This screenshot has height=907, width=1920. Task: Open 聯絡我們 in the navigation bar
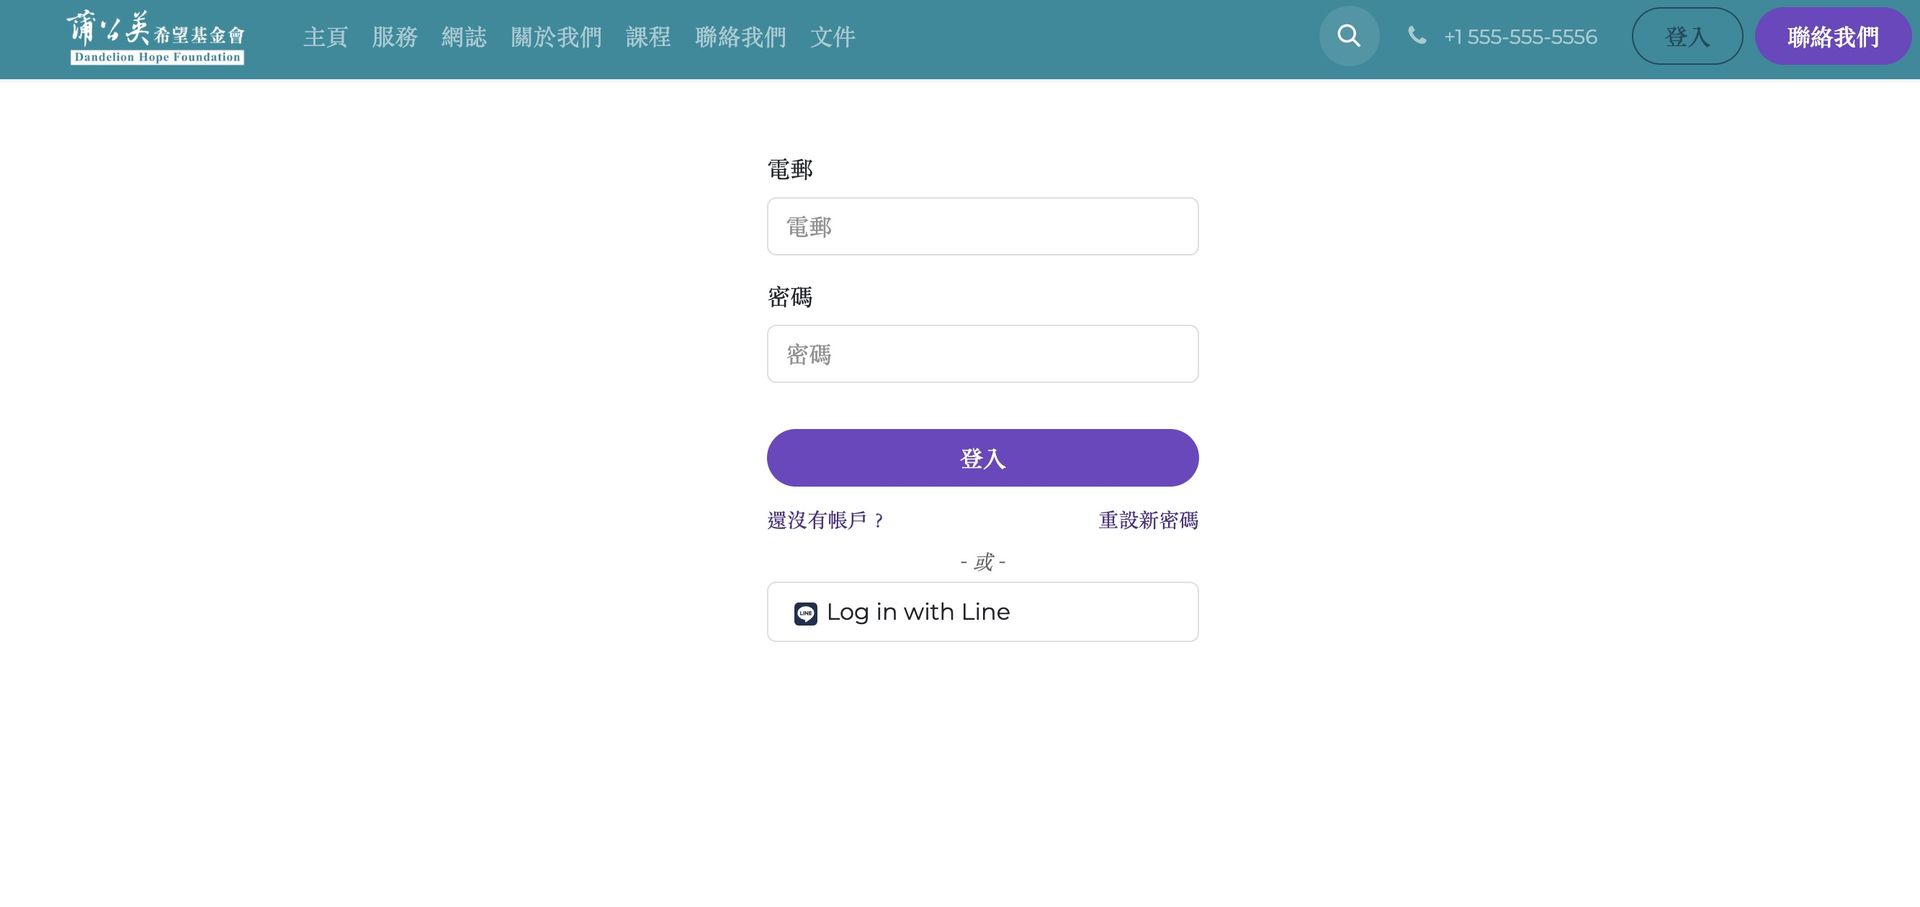click(740, 37)
